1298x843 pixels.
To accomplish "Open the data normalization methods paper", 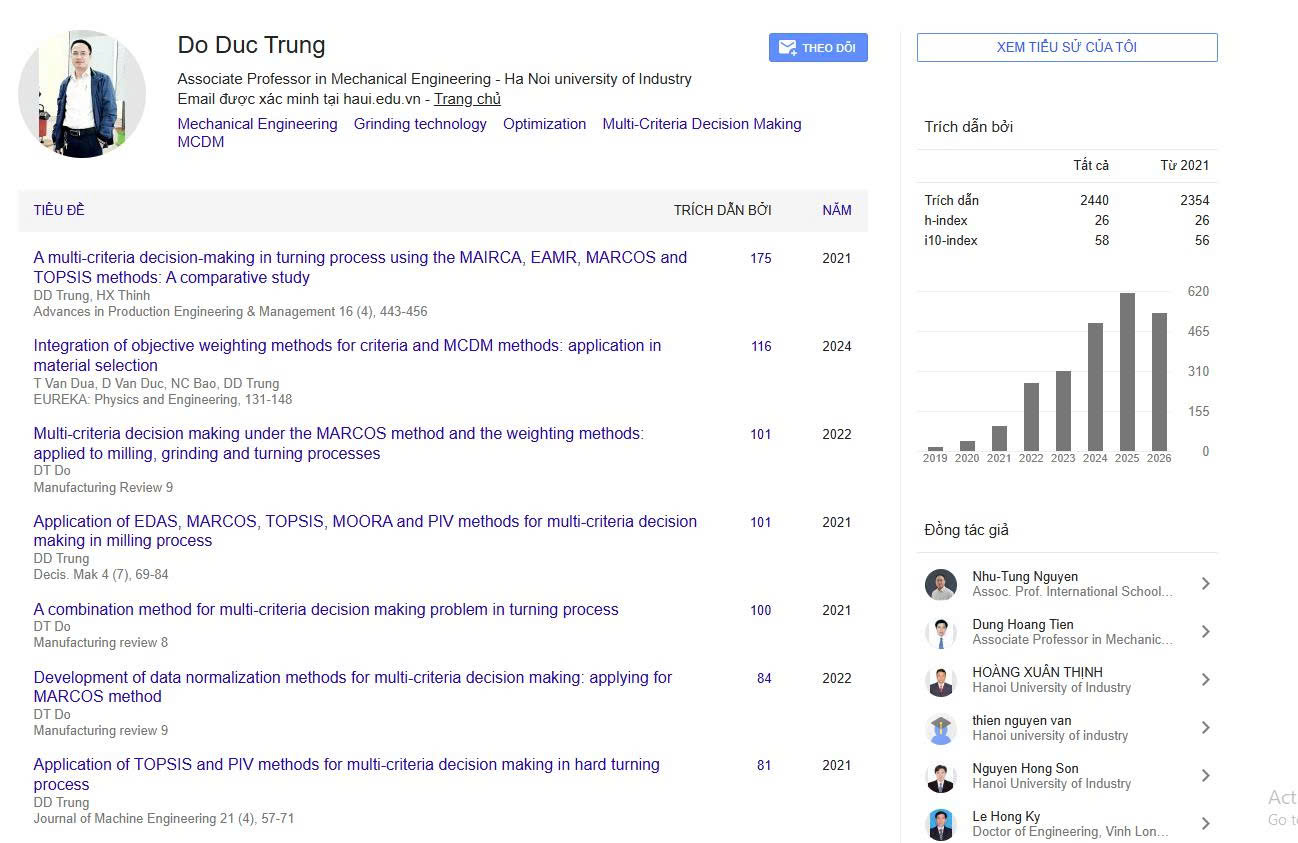I will click(353, 687).
